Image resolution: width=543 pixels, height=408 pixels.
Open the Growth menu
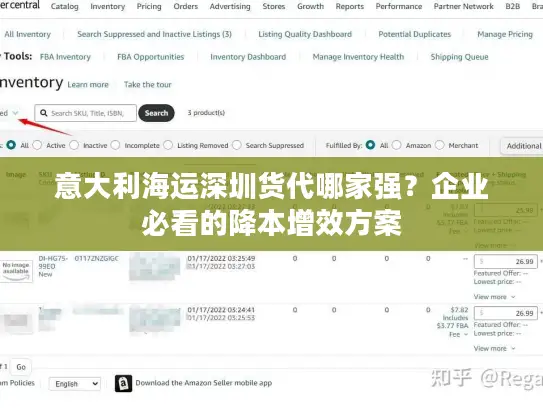pos(310,6)
